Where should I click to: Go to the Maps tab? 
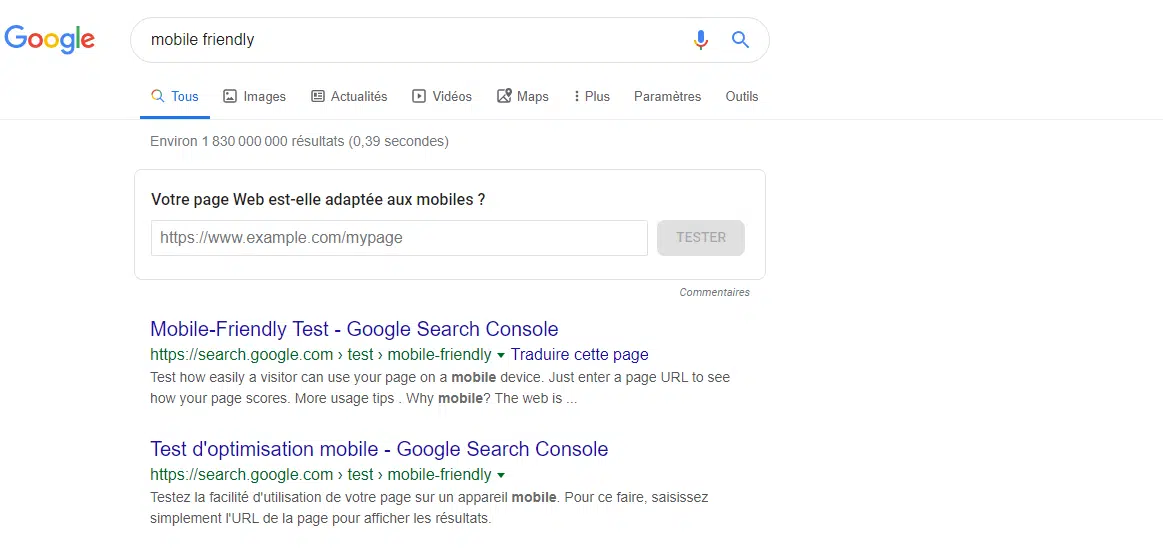click(523, 97)
